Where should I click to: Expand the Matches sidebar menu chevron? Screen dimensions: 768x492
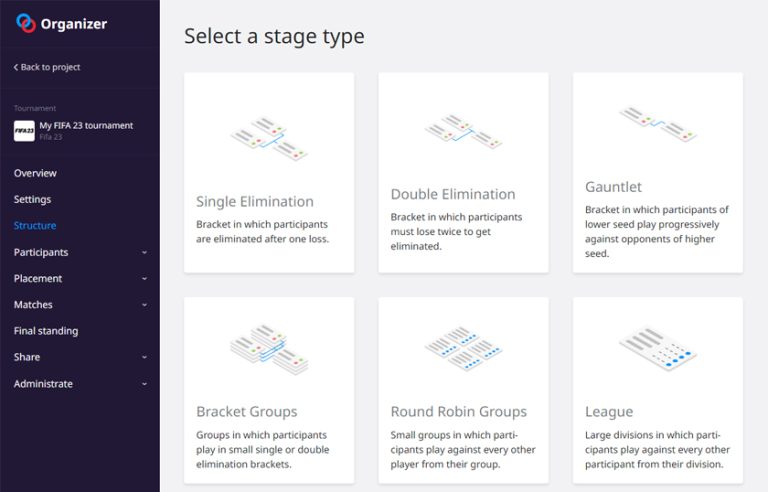pos(145,305)
